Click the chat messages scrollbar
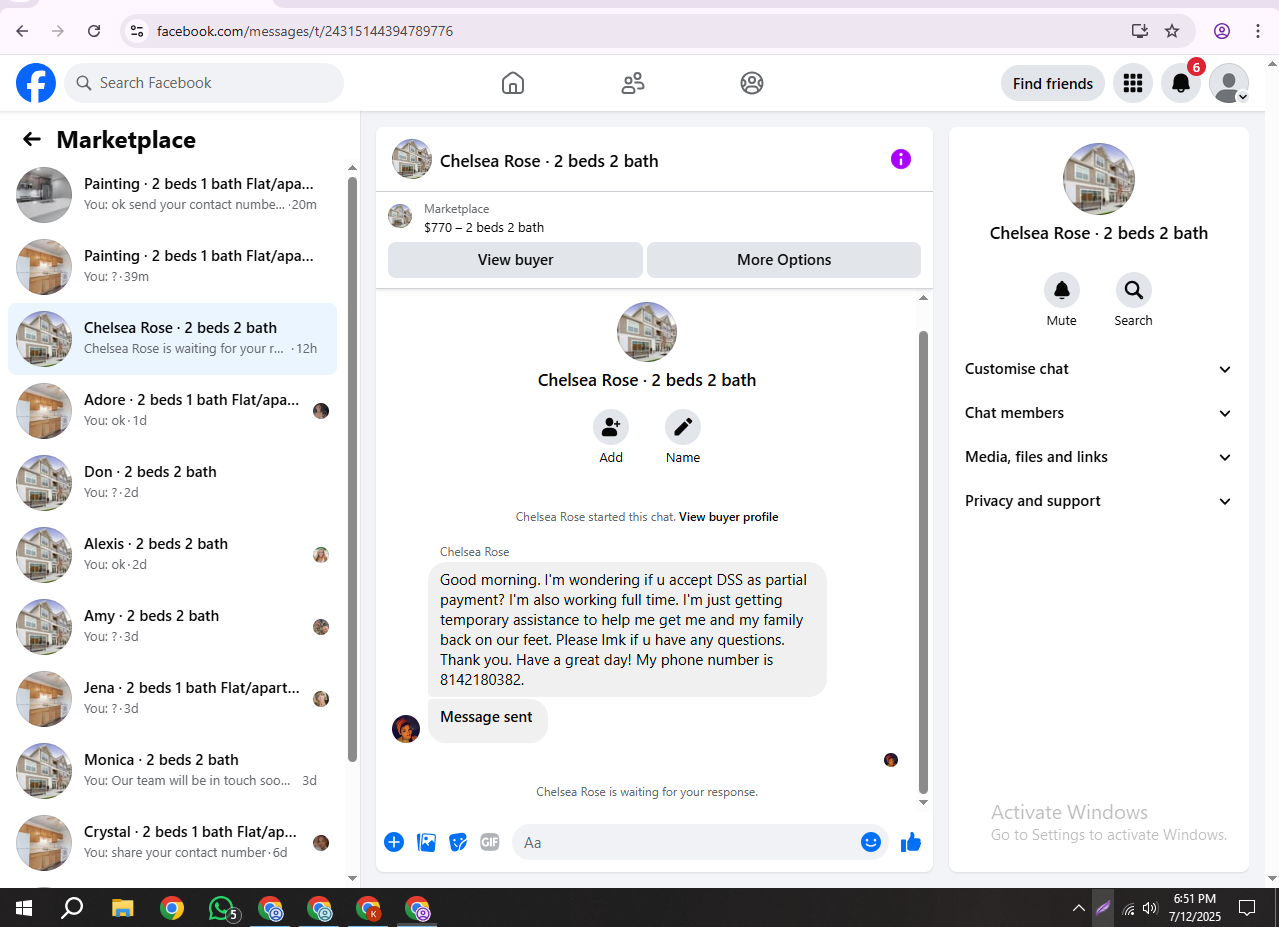This screenshot has height=927, width=1279. tap(923, 562)
